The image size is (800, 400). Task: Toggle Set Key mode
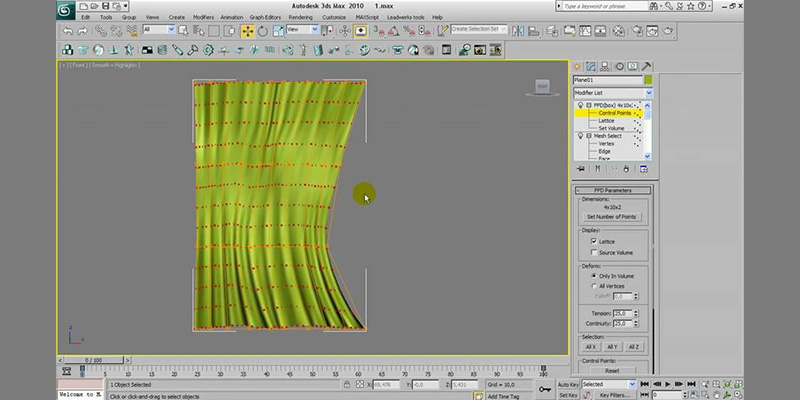(568, 395)
